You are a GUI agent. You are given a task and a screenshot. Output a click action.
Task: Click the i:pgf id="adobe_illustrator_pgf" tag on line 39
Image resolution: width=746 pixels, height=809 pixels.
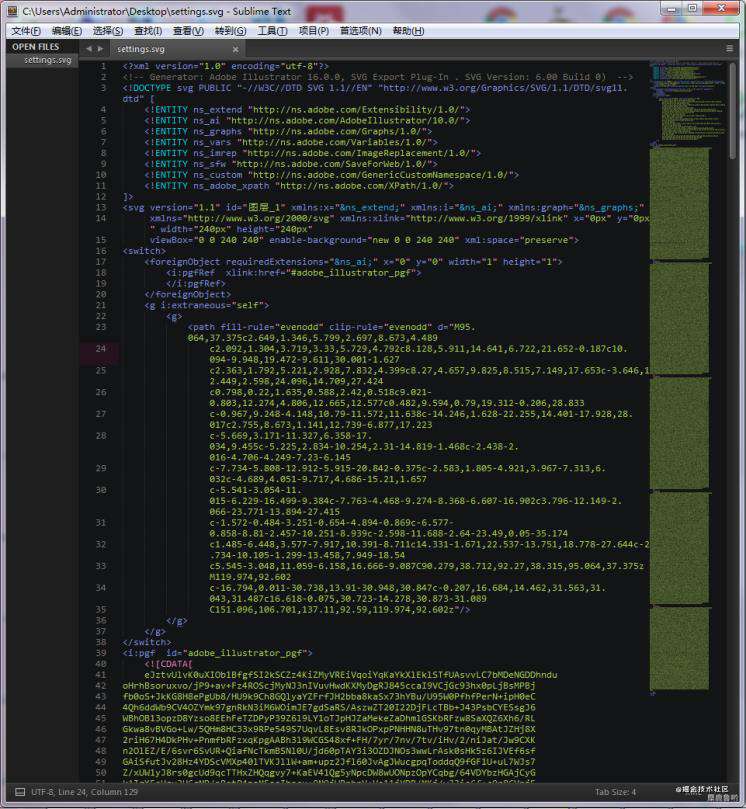click(x=218, y=653)
